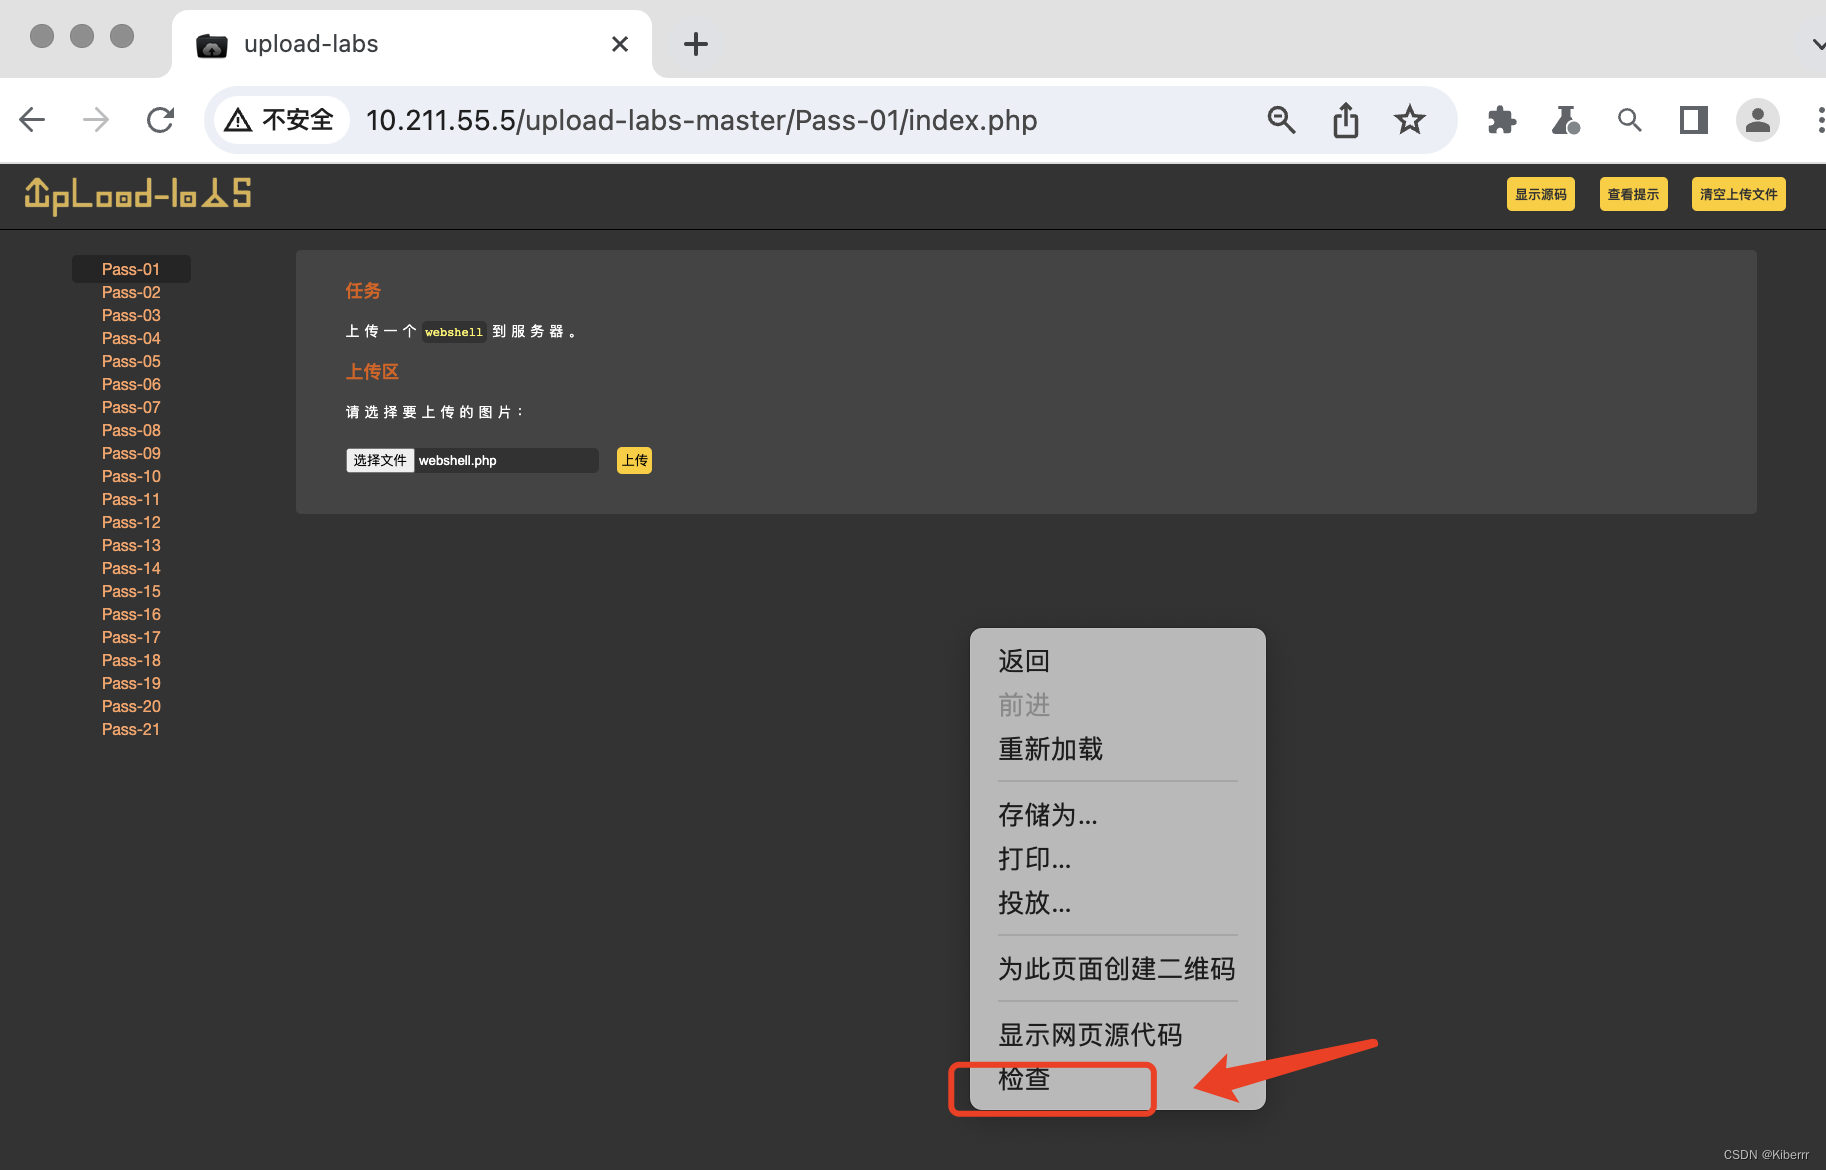
Task: Click the yellow 上传 button
Action: coord(634,460)
